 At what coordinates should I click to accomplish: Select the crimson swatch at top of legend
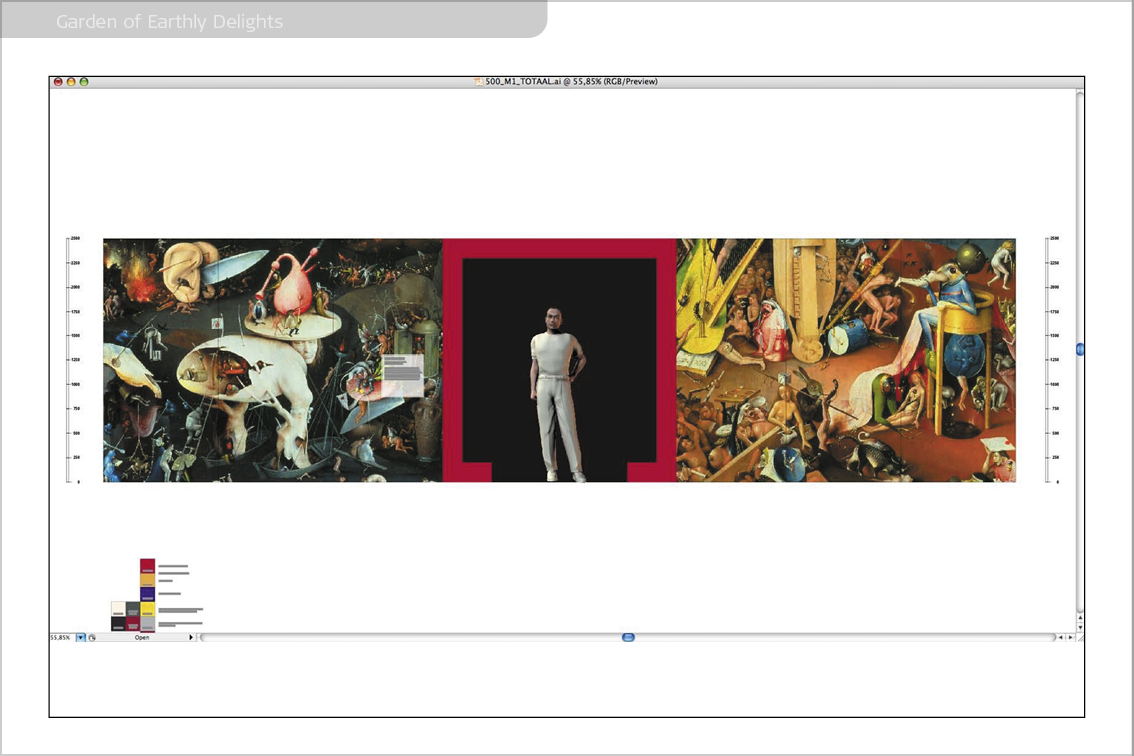click(x=148, y=566)
